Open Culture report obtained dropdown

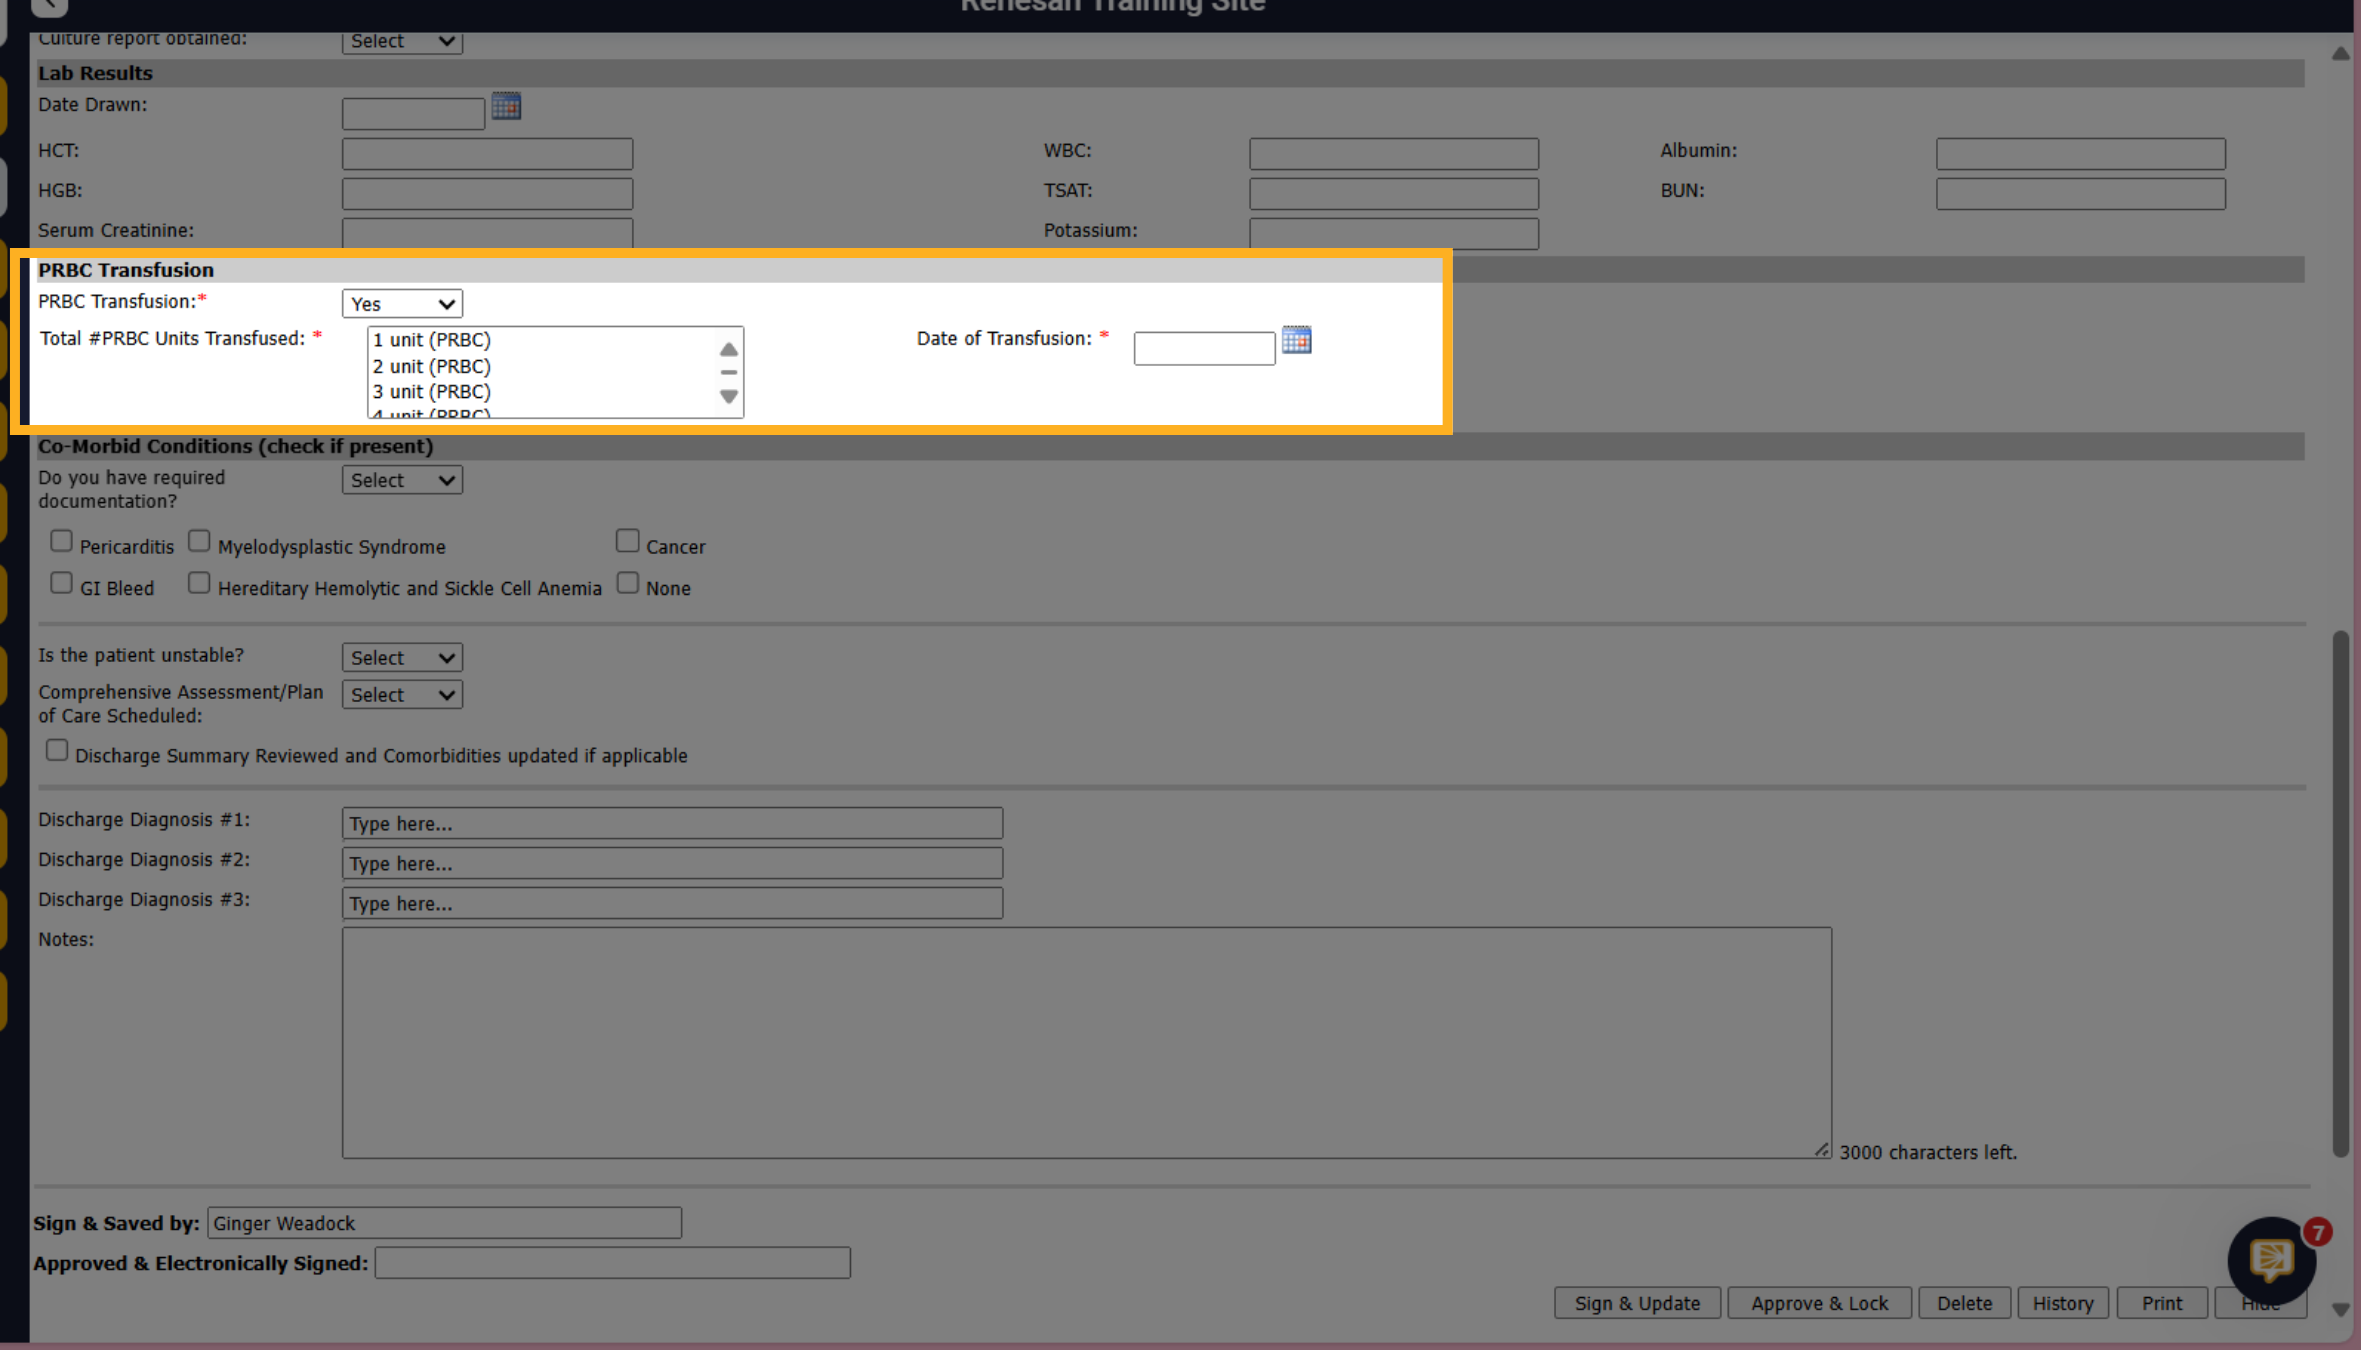click(402, 42)
